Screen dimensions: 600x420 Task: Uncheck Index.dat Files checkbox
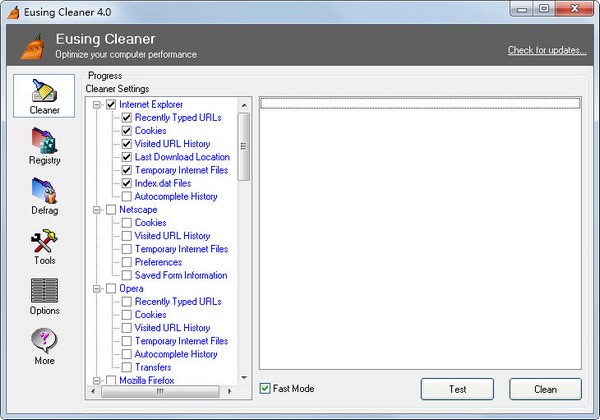[x=127, y=183]
